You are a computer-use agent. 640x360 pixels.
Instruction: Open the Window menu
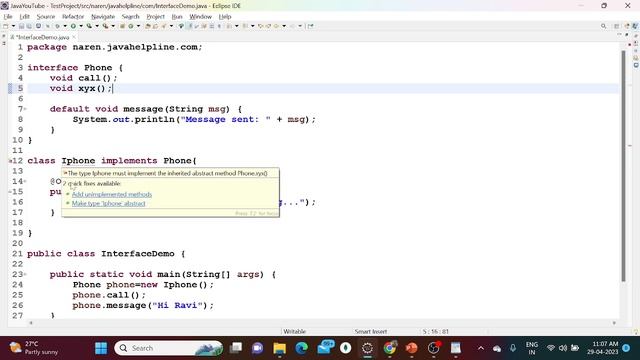pyautogui.click(x=200, y=17)
